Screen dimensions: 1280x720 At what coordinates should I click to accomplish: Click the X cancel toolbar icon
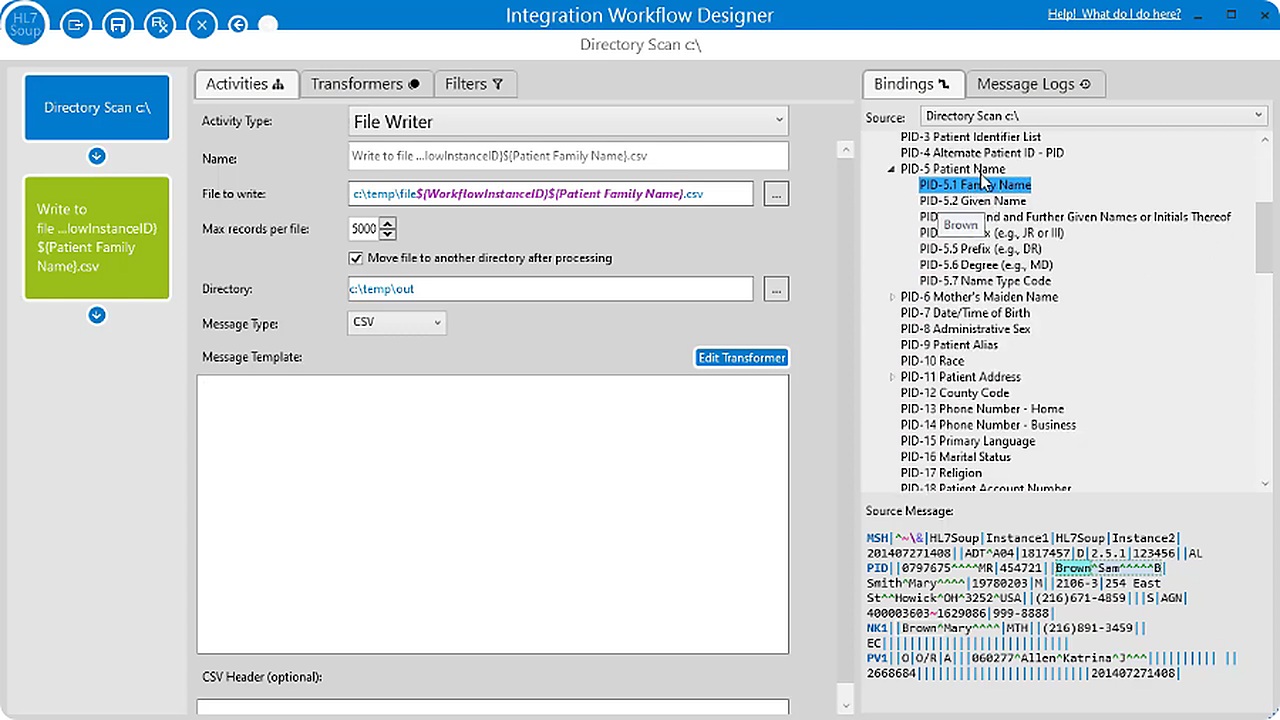202,24
